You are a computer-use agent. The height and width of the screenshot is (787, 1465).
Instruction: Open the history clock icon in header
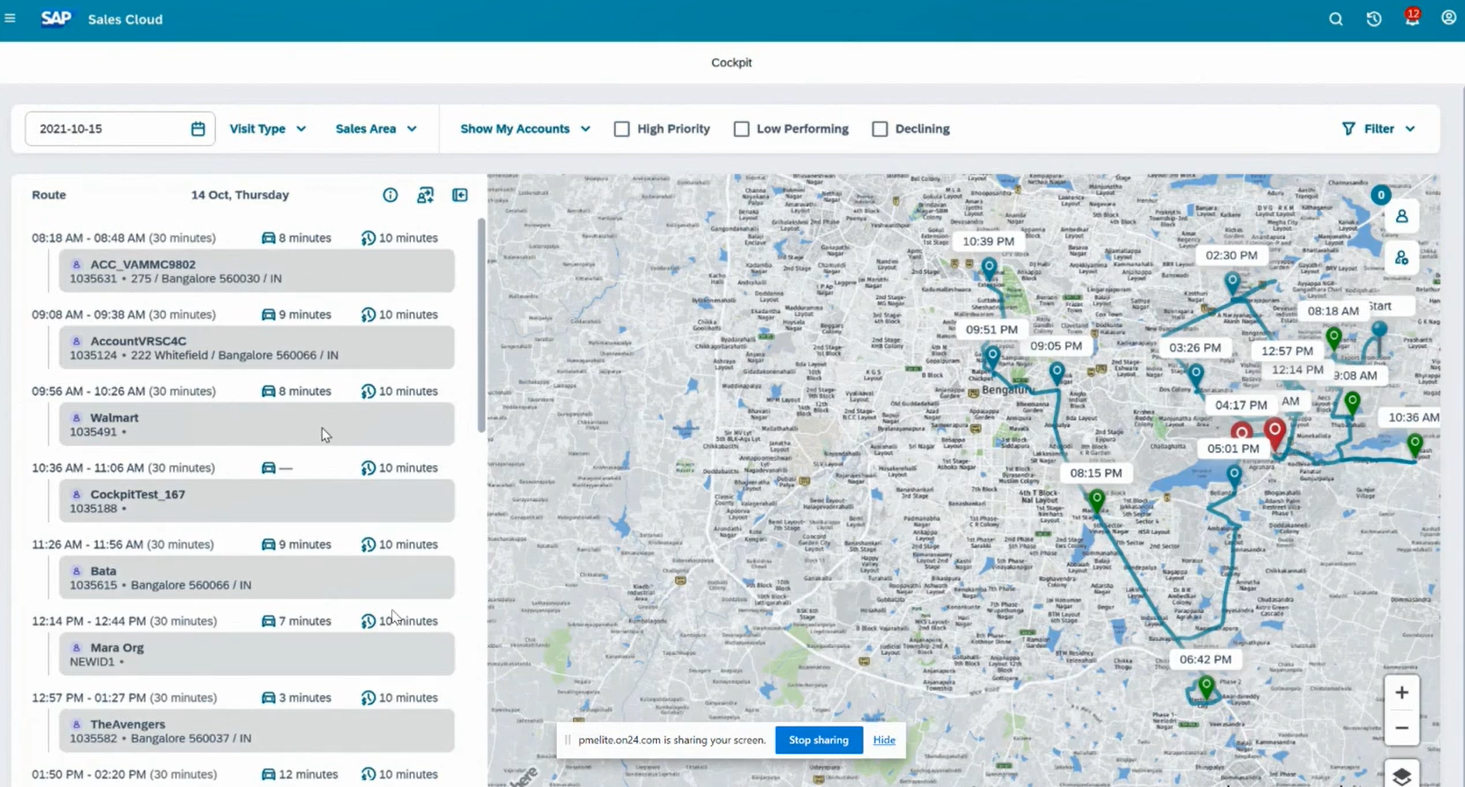(1374, 19)
